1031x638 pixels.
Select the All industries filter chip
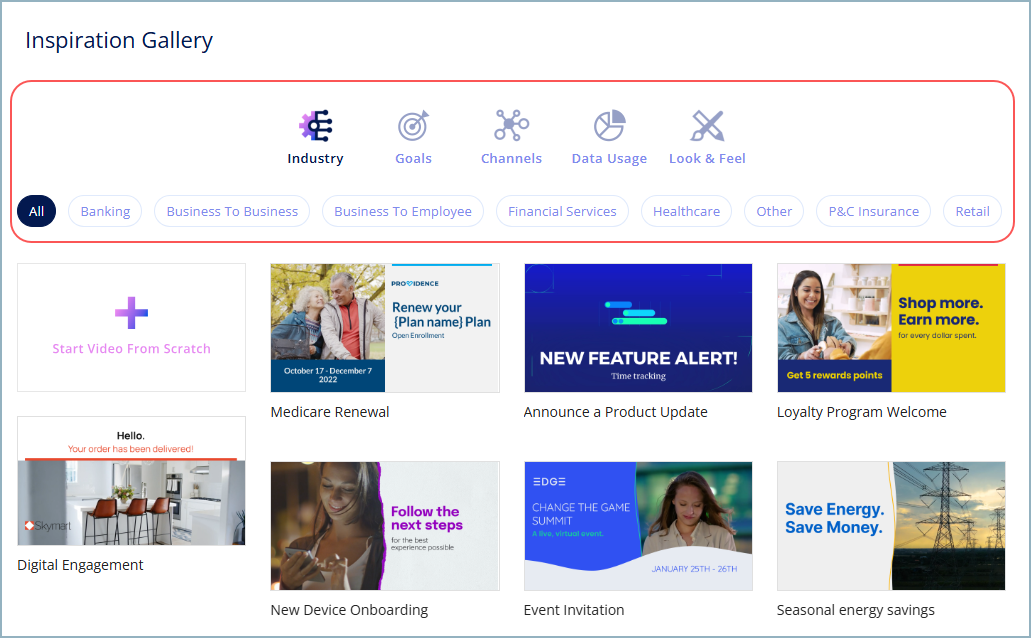pyautogui.click(x=36, y=211)
